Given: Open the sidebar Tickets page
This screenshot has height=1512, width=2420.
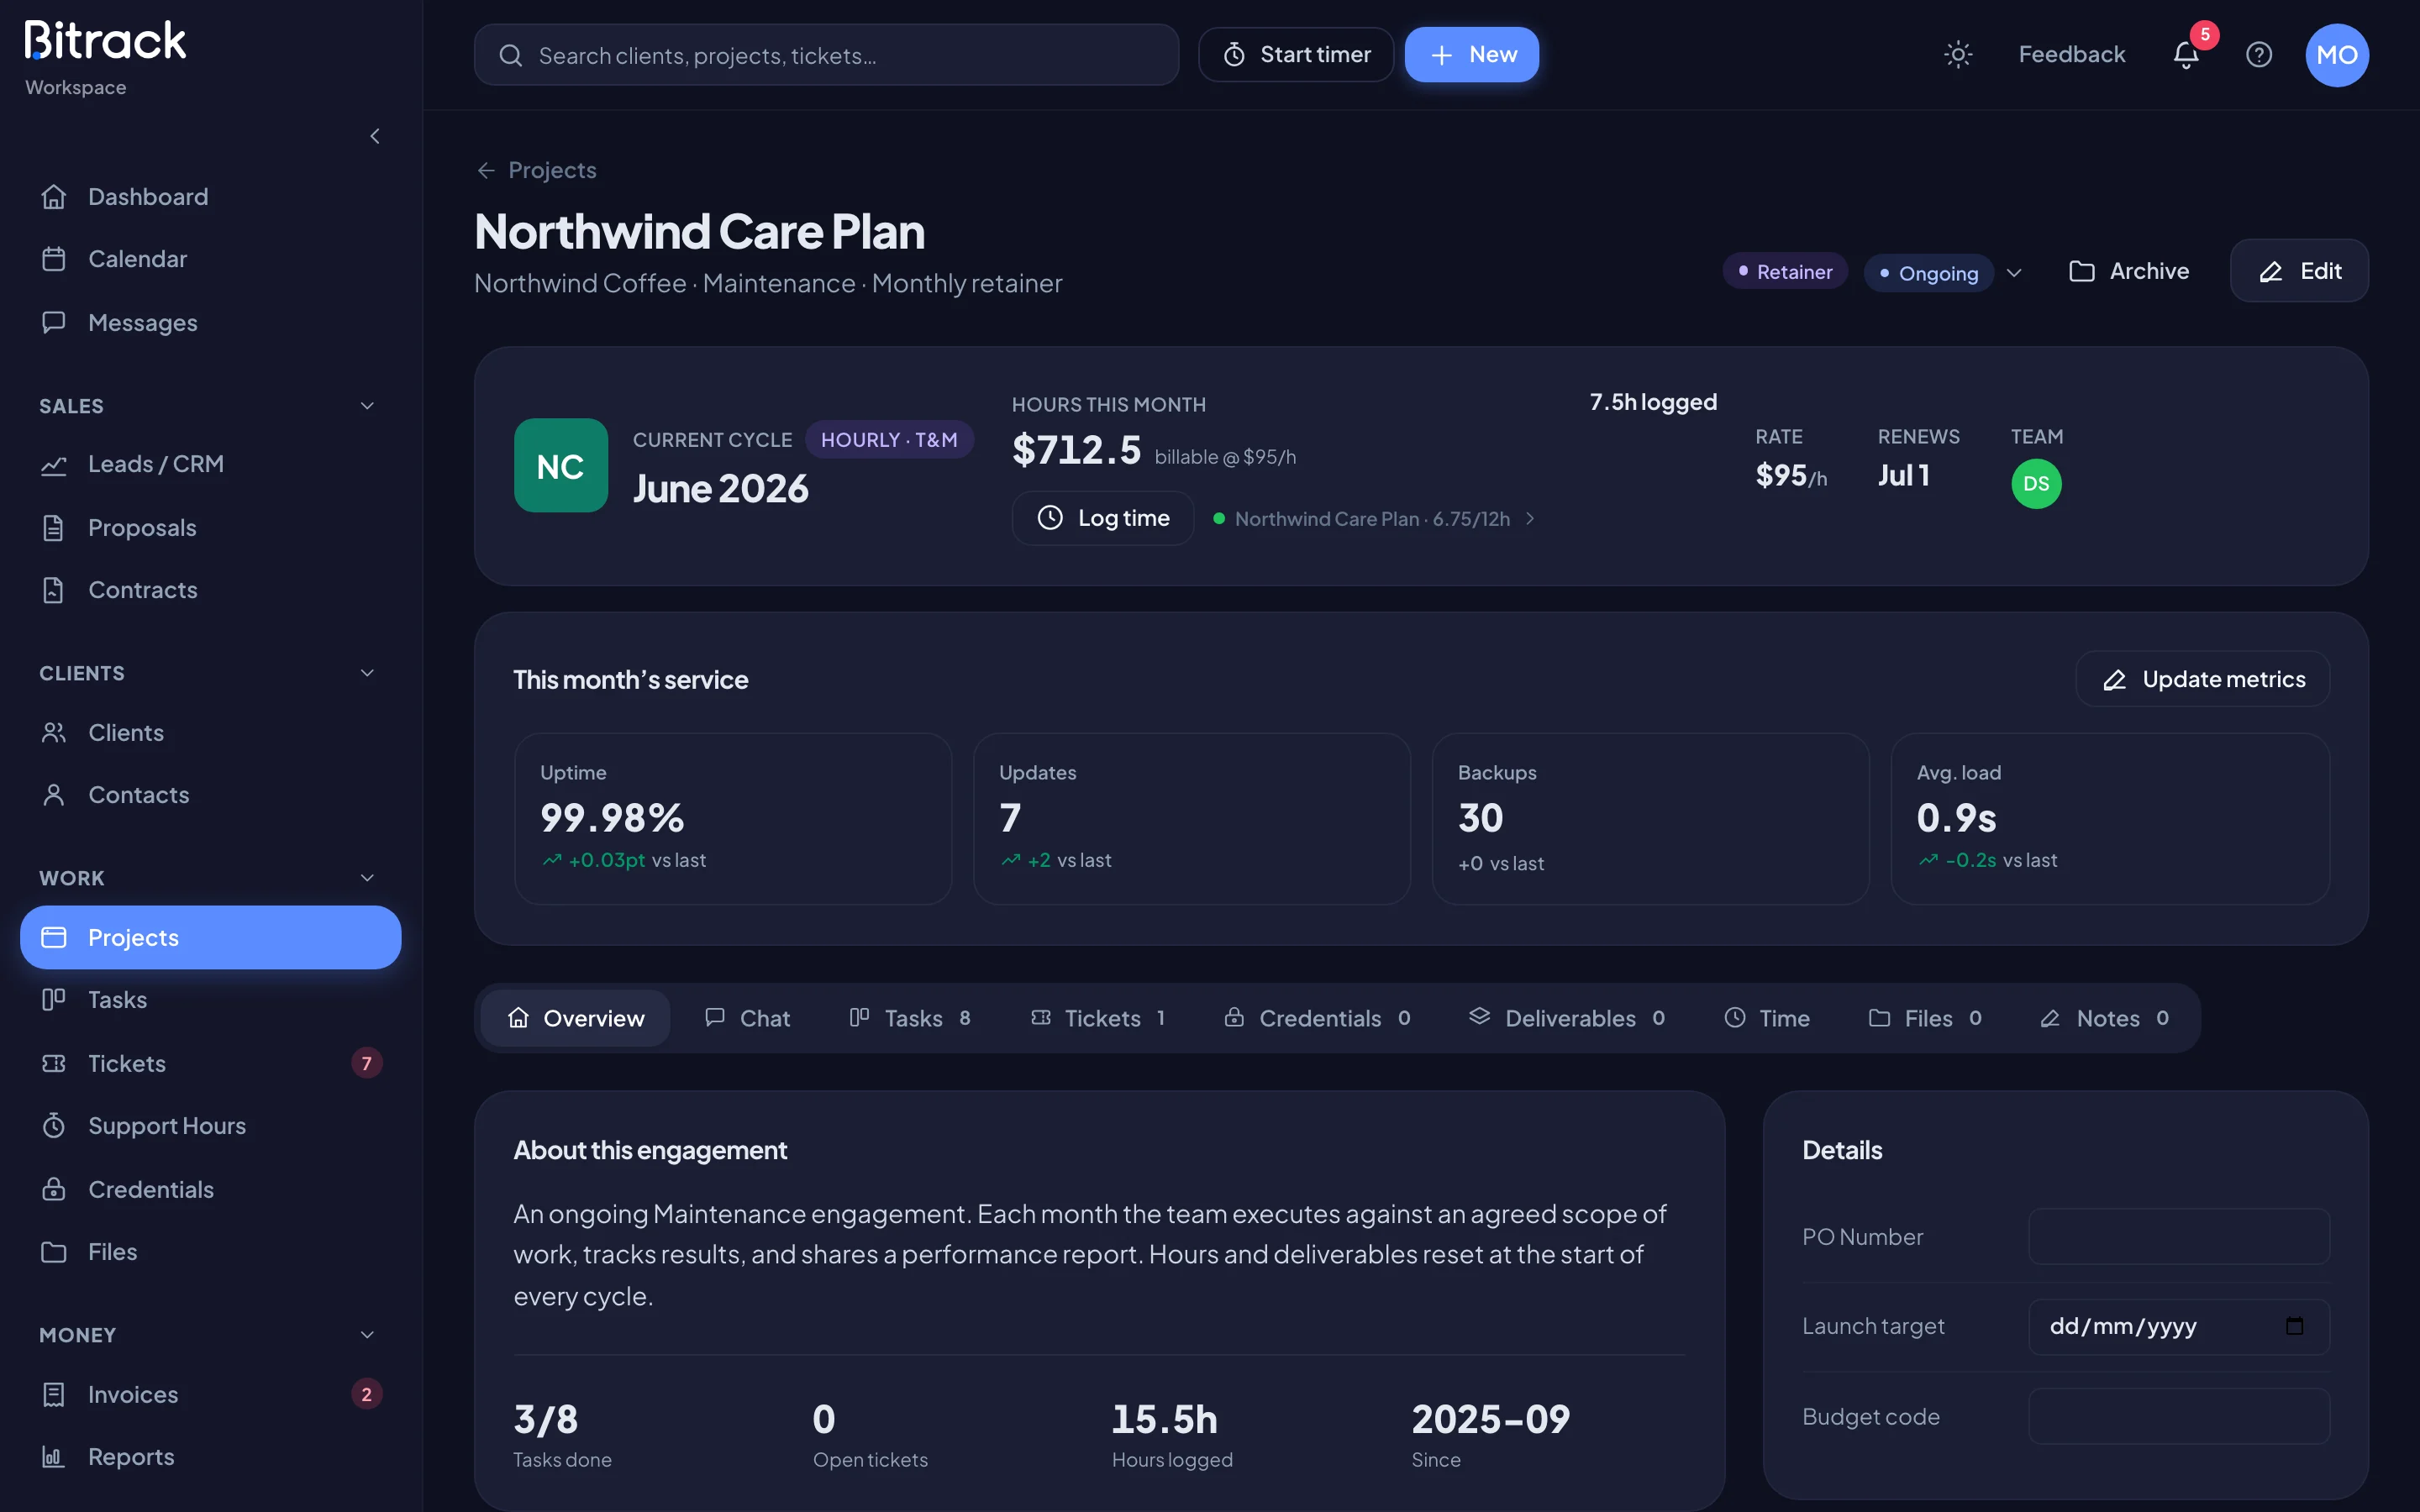Looking at the screenshot, I should (x=211, y=1063).
